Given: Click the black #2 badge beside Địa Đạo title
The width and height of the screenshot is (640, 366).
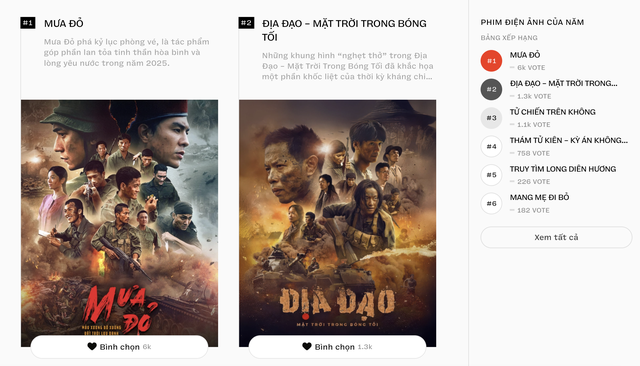Looking at the screenshot, I should pos(246,23).
